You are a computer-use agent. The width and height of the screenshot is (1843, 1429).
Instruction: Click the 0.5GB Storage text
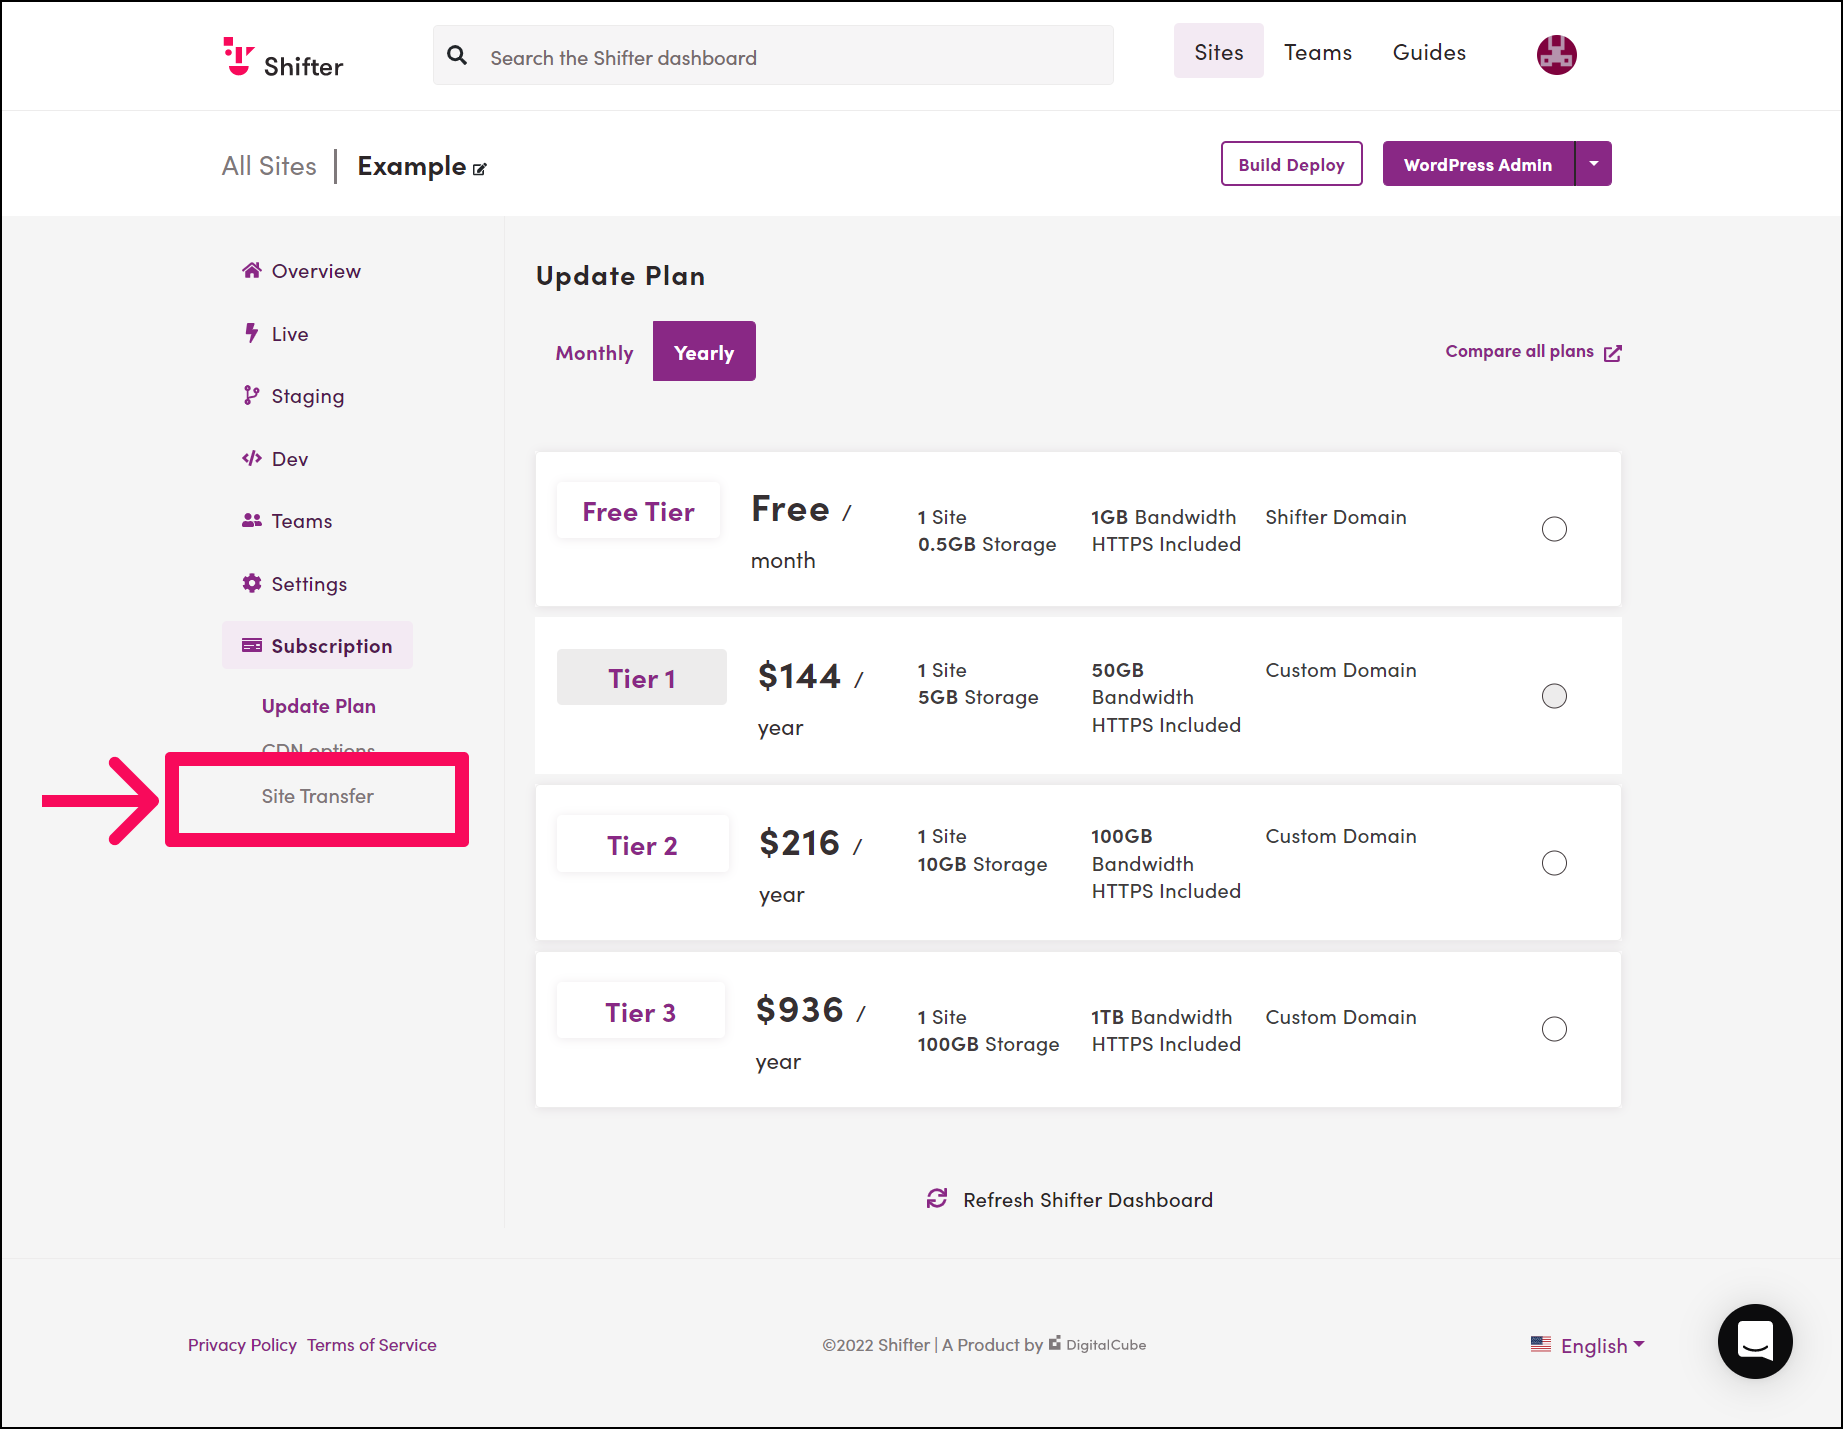coord(987,544)
